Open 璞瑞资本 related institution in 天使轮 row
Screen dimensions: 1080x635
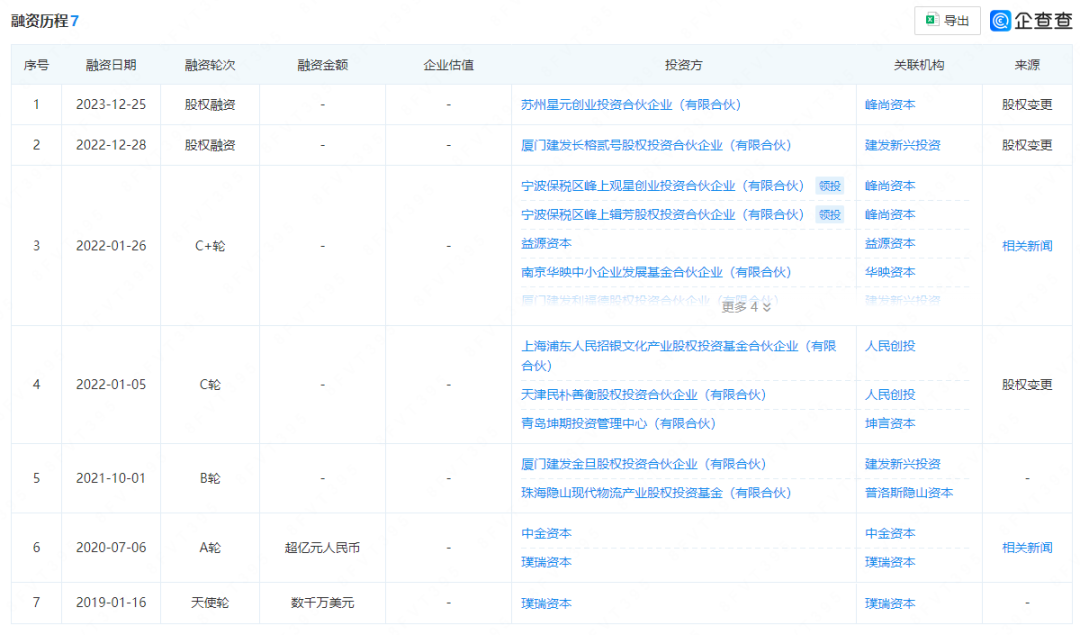click(x=890, y=604)
